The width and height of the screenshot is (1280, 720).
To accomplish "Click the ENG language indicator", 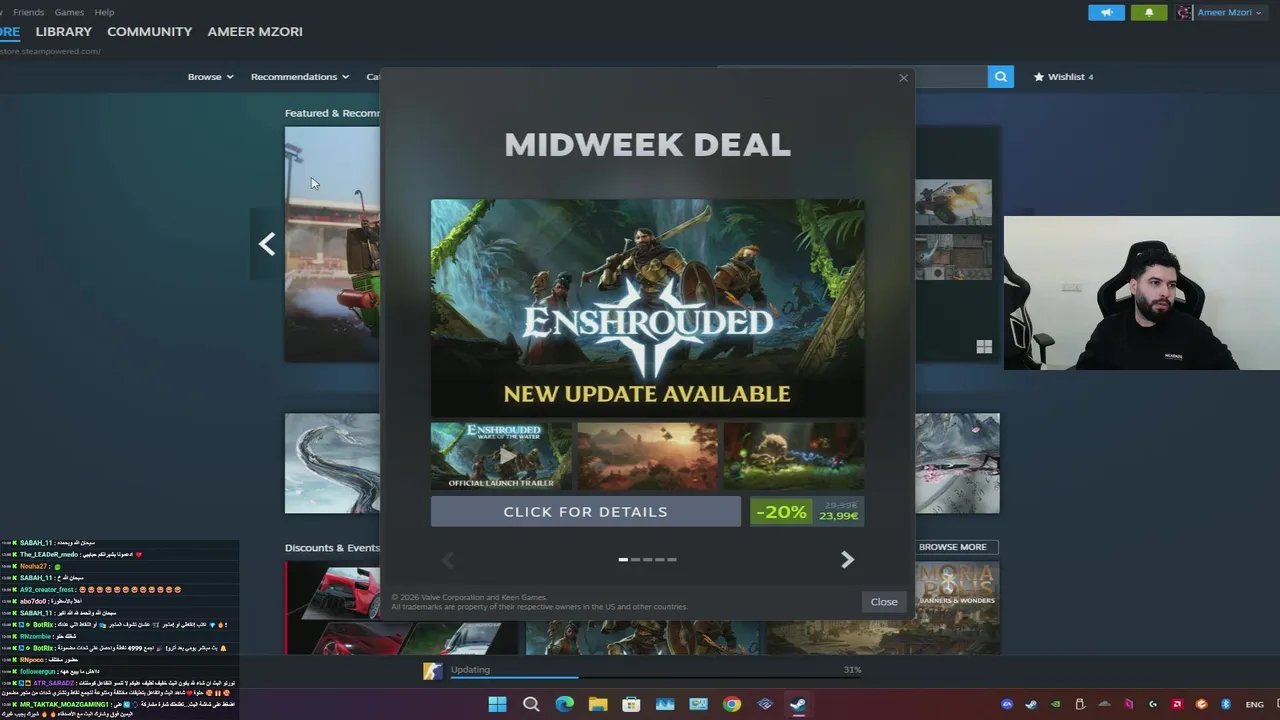I will coord(1254,704).
